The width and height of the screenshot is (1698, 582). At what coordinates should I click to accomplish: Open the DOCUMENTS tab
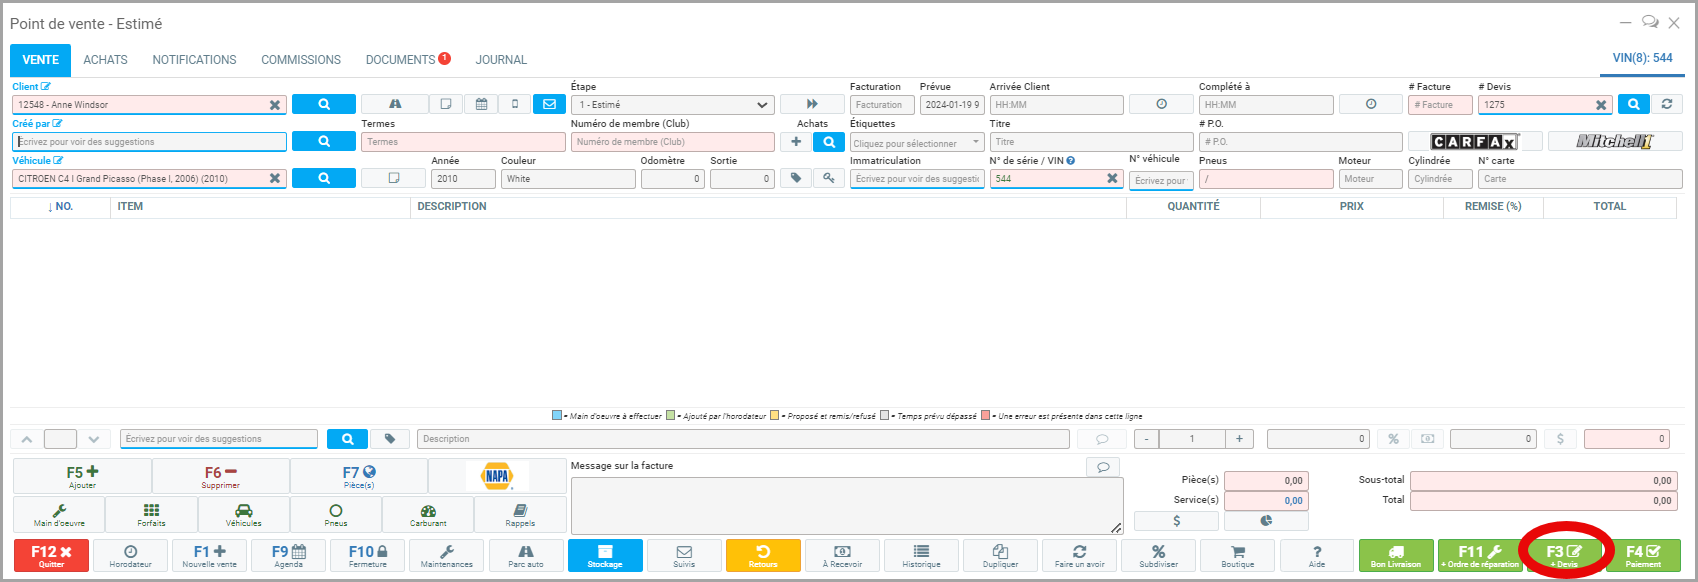tap(401, 60)
